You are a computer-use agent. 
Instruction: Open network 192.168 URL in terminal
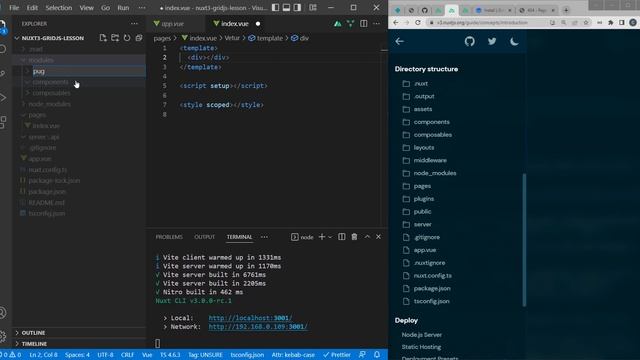pos(258,327)
